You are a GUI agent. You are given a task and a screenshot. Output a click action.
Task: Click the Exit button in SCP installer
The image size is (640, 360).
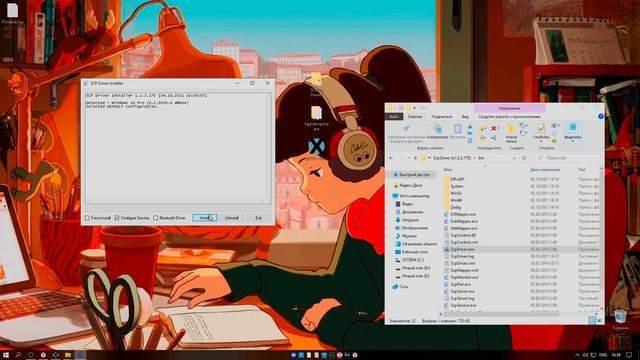coord(258,218)
